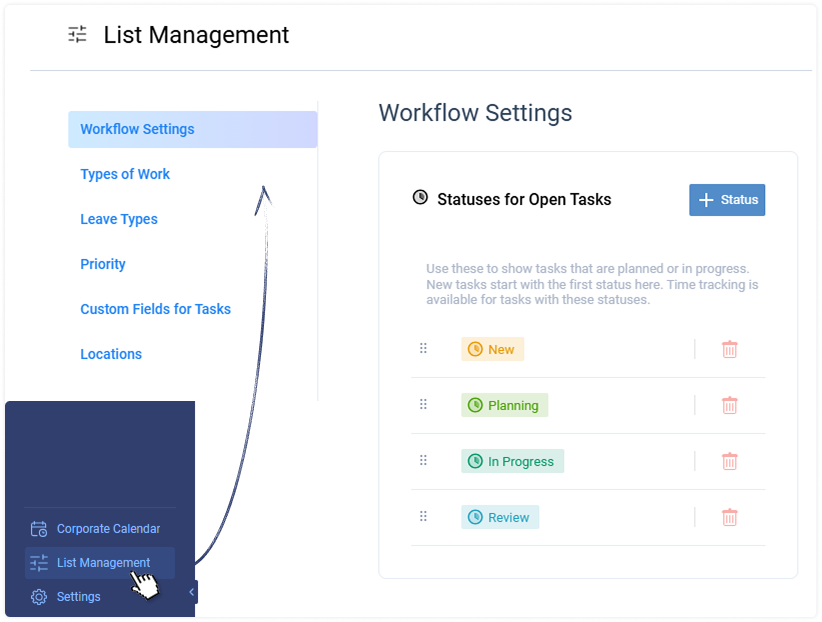Viewport: 822px width, 622px height.
Task: Click the trash icon next to the New status
Action: [x=730, y=348]
